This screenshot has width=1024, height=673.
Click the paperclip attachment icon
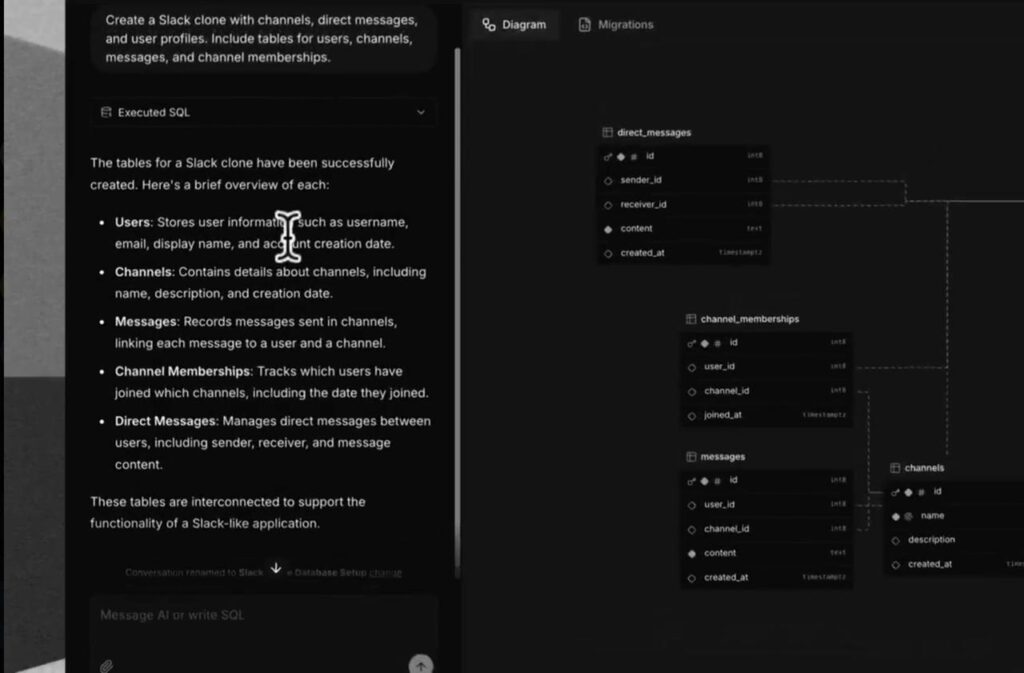(107, 664)
